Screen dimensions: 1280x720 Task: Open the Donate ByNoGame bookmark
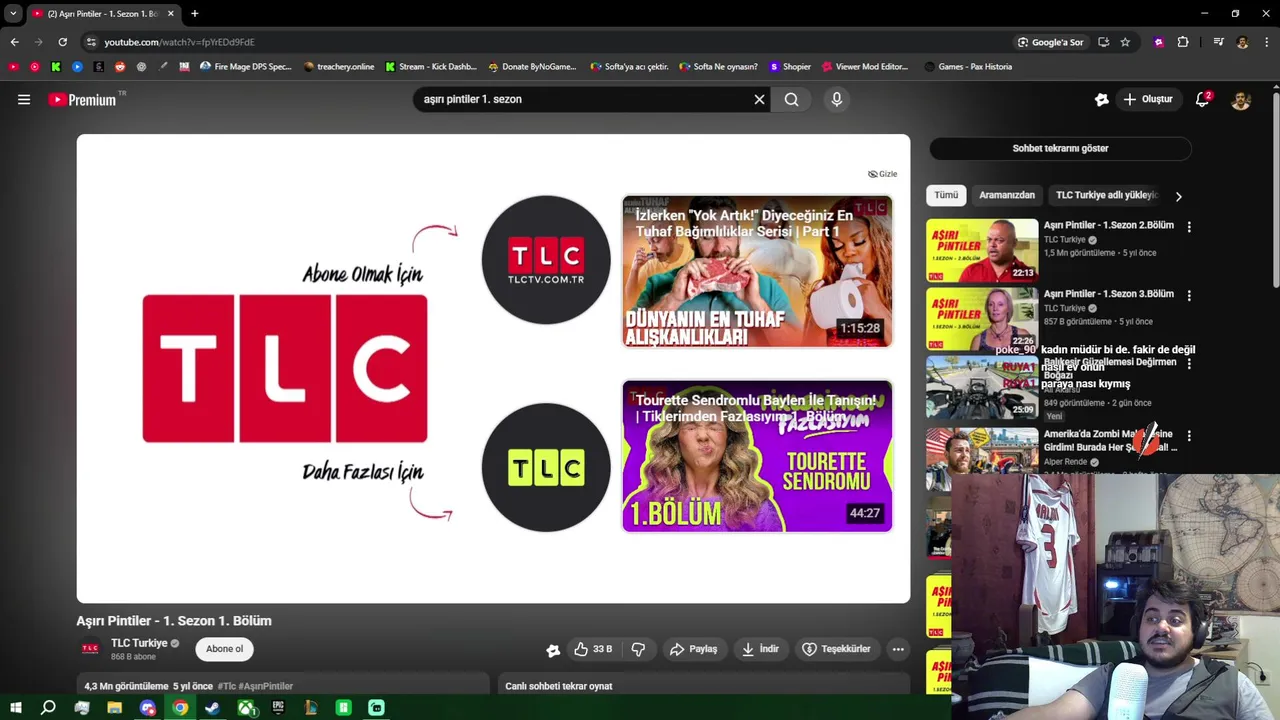[532, 67]
